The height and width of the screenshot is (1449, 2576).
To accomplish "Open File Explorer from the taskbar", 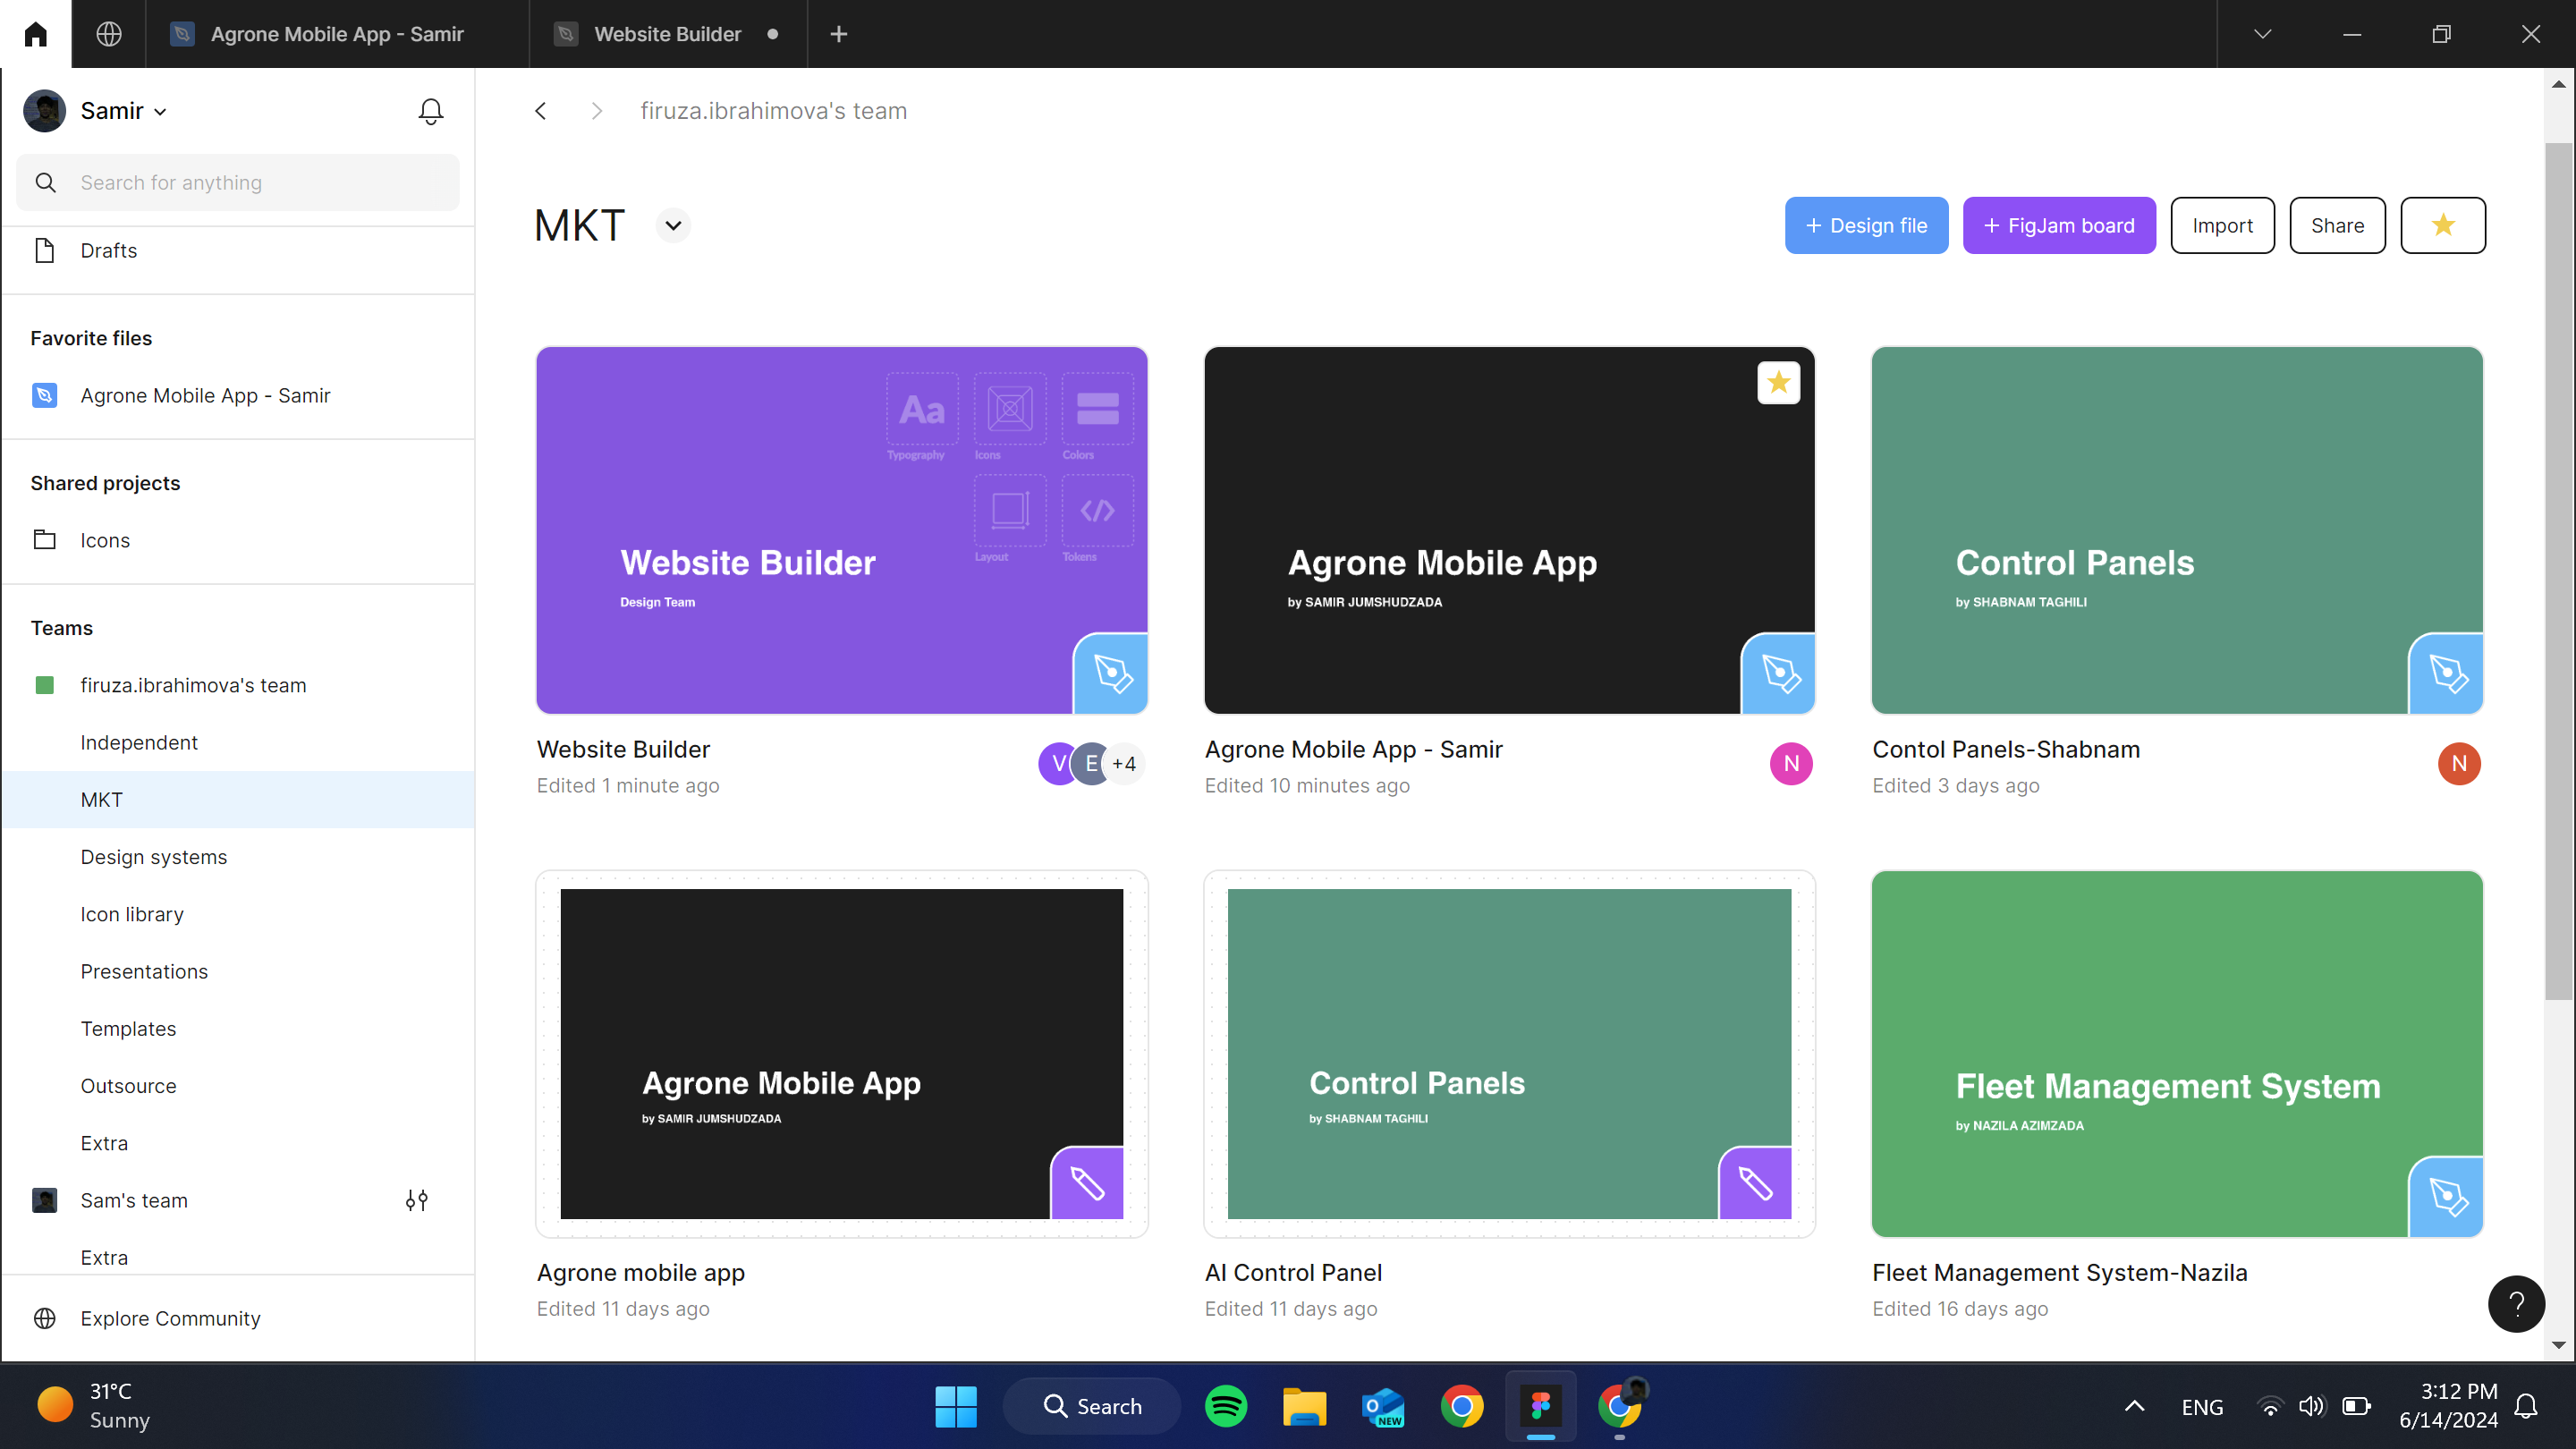I will tap(1304, 1406).
